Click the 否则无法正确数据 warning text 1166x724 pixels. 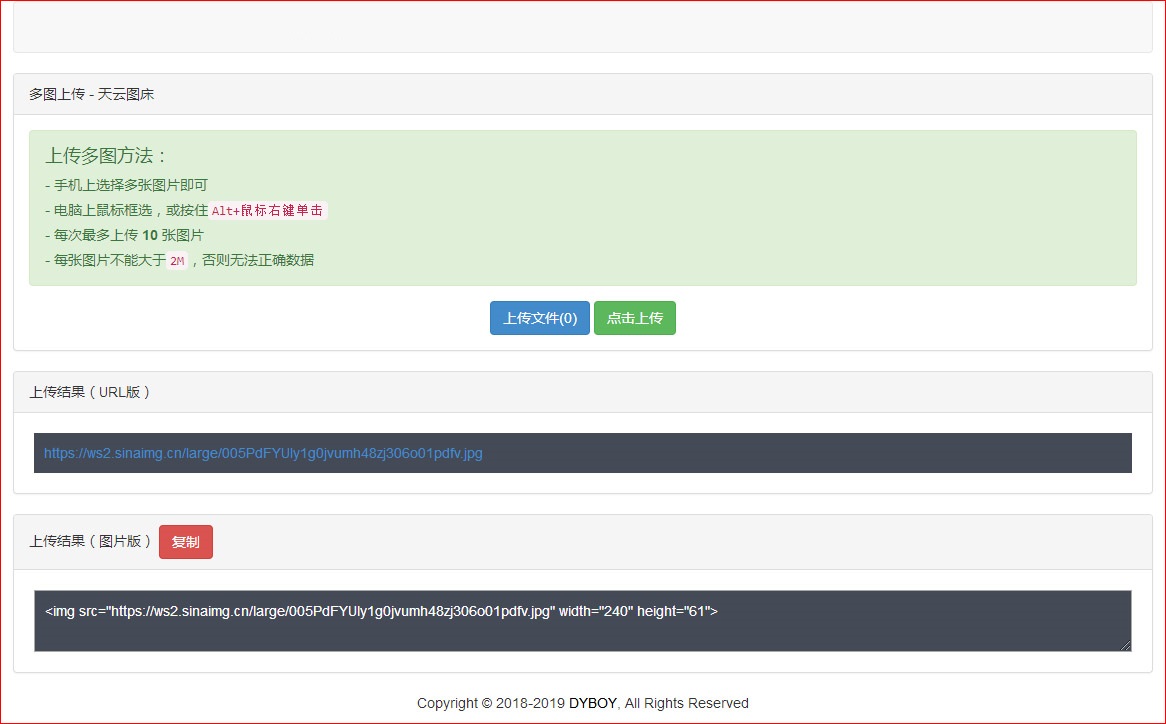(x=257, y=260)
